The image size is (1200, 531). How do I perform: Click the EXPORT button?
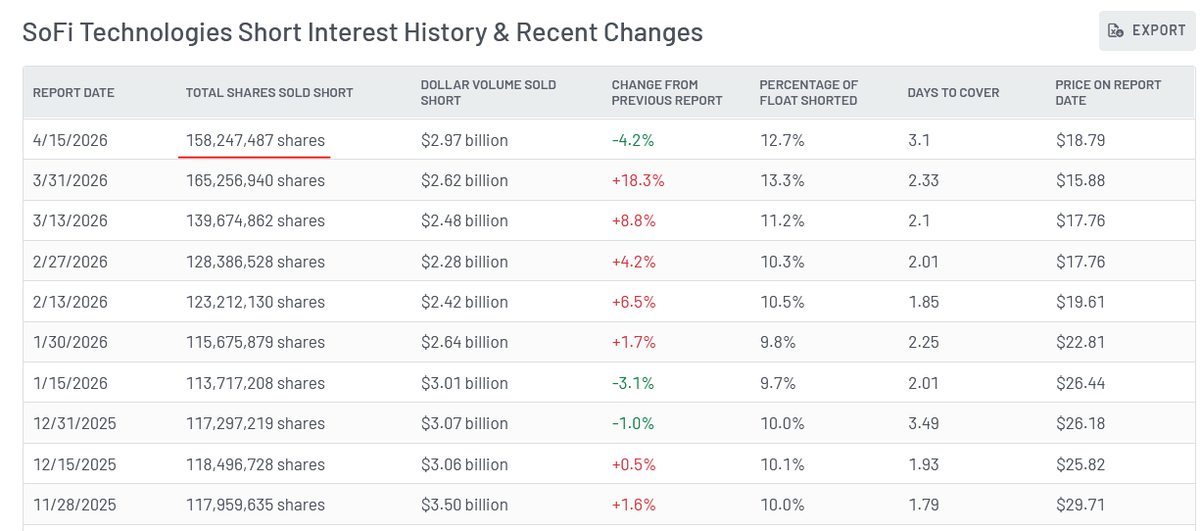(x=1147, y=31)
